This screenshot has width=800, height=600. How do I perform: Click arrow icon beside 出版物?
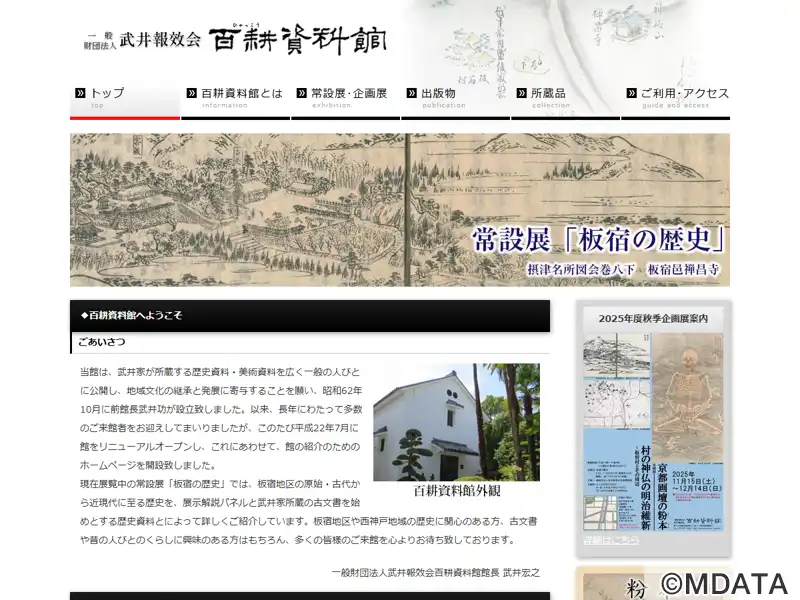(411, 93)
